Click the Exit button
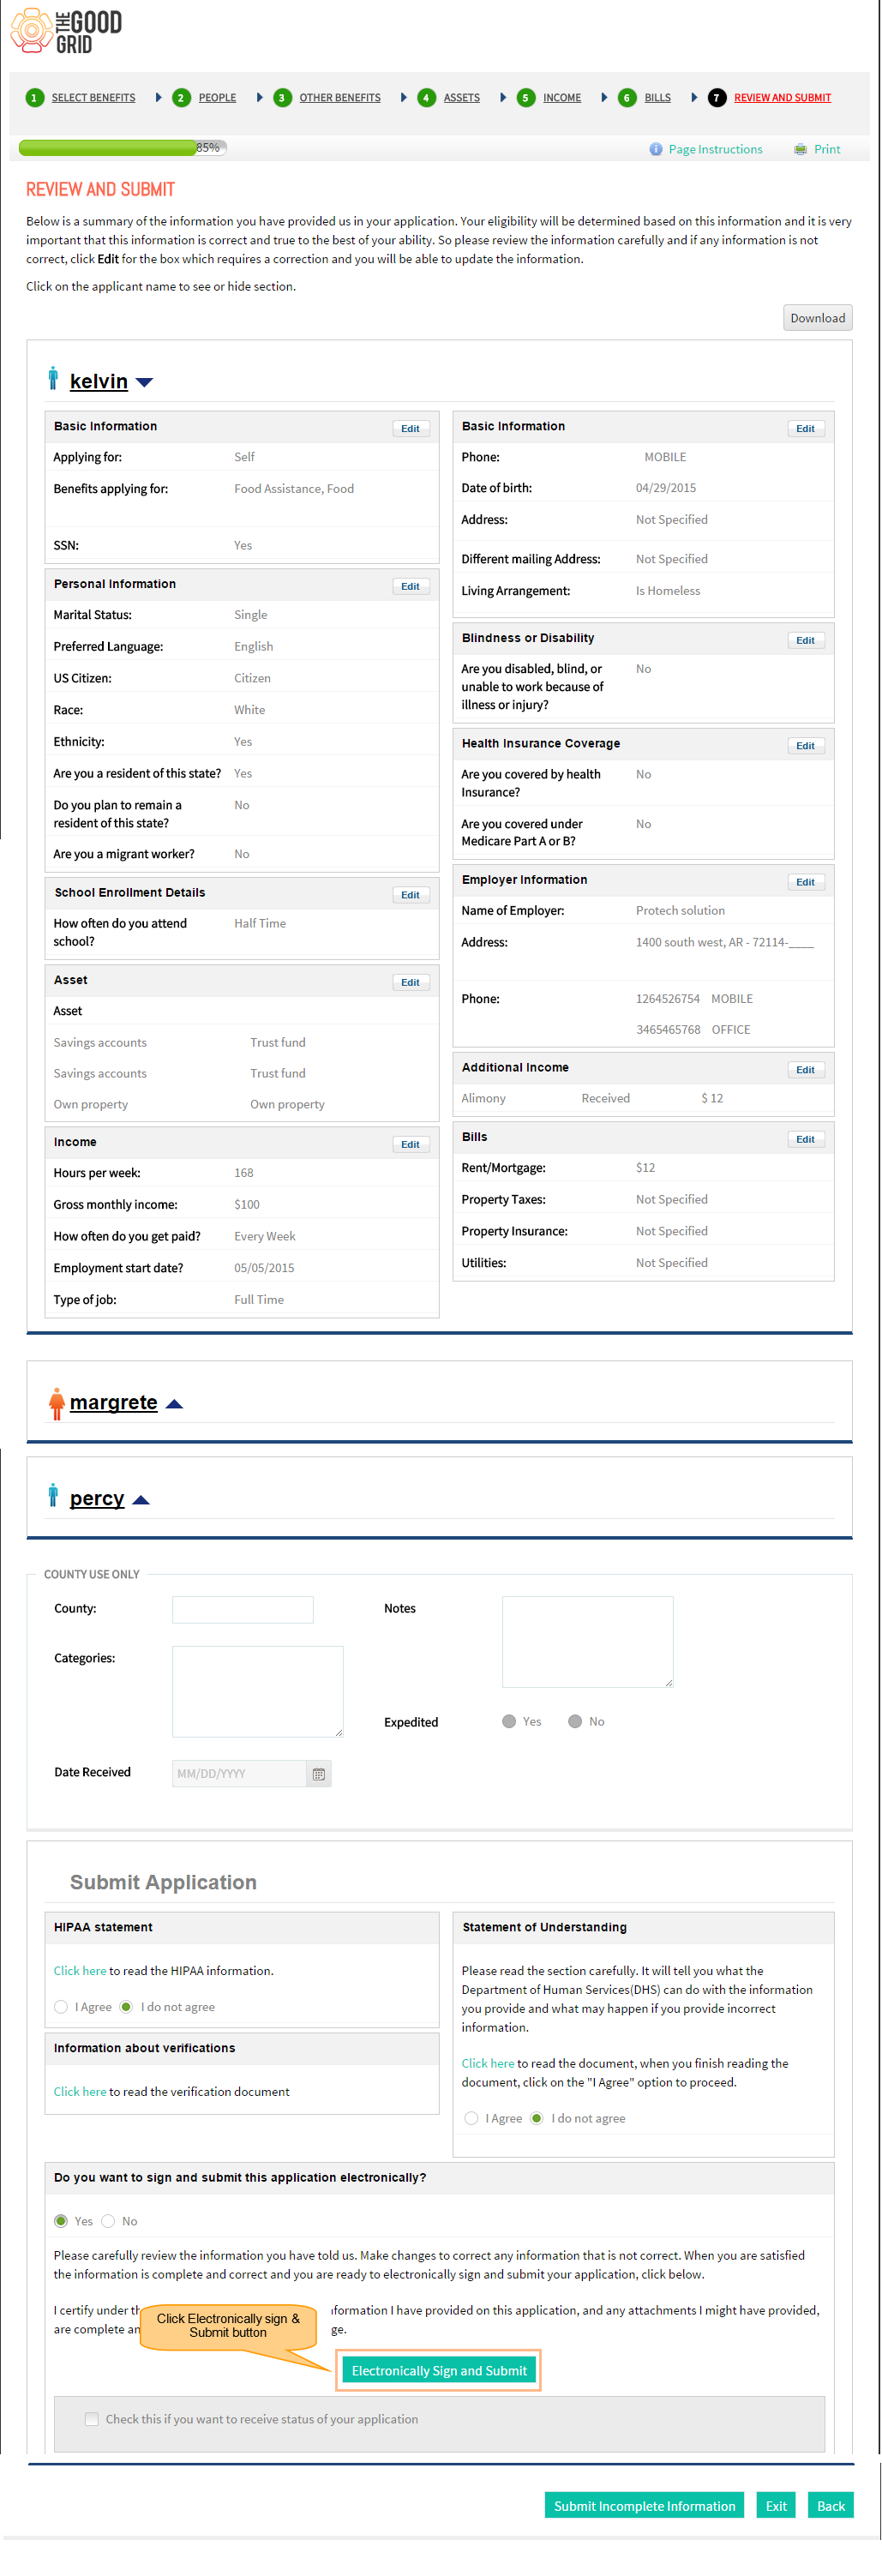The width and height of the screenshot is (882, 2576). 776,2505
